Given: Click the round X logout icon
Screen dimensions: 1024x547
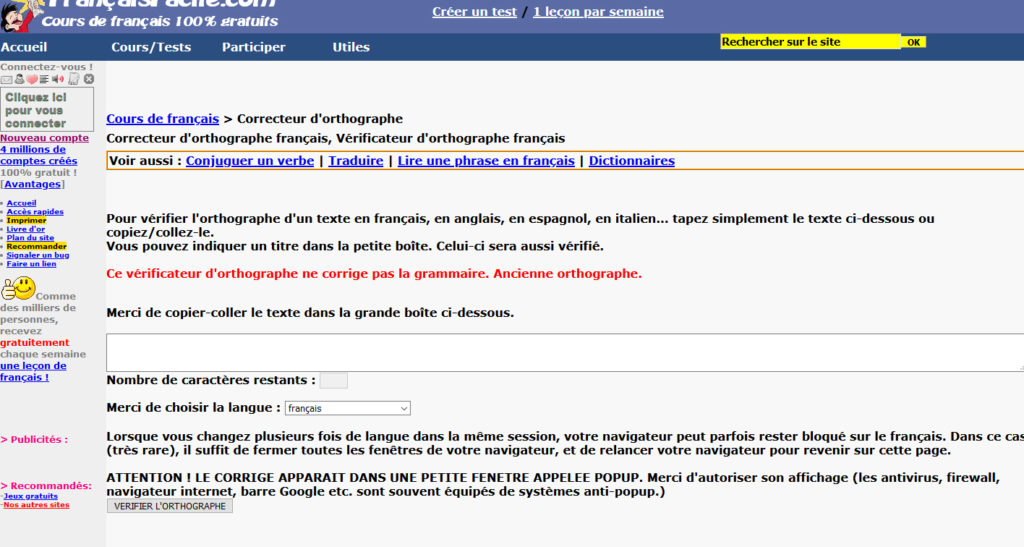Looking at the screenshot, I should 89,79.
